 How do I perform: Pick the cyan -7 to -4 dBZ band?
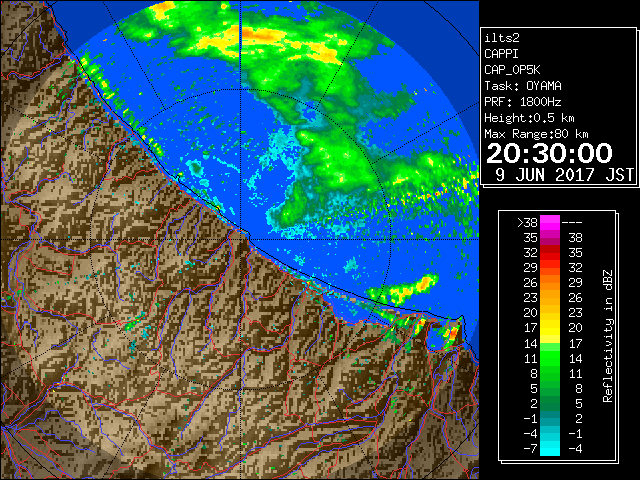[x=550, y=448]
